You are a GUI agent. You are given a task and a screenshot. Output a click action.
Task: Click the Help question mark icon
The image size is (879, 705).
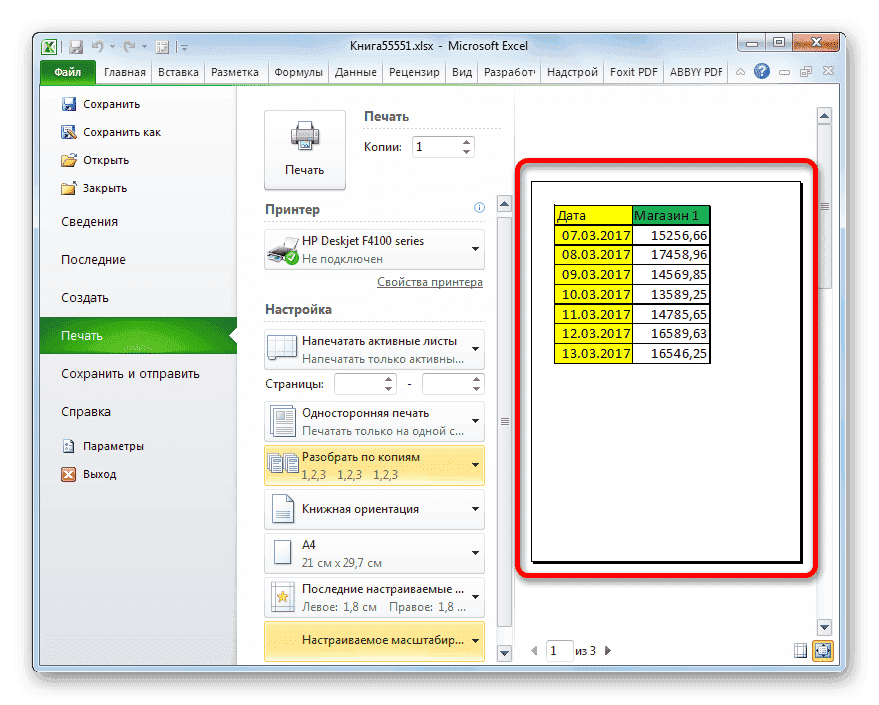(762, 71)
